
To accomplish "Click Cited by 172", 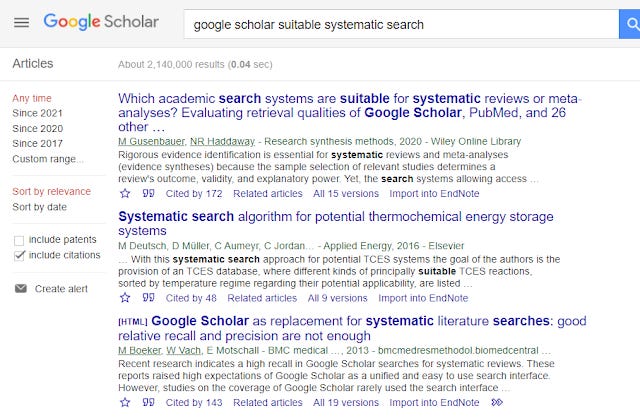I will (194, 193).
